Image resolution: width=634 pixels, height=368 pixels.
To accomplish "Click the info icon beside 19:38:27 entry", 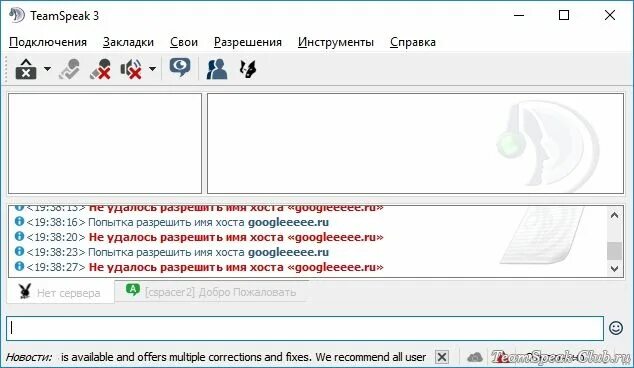I will pyautogui.click(x=19, y=266).
